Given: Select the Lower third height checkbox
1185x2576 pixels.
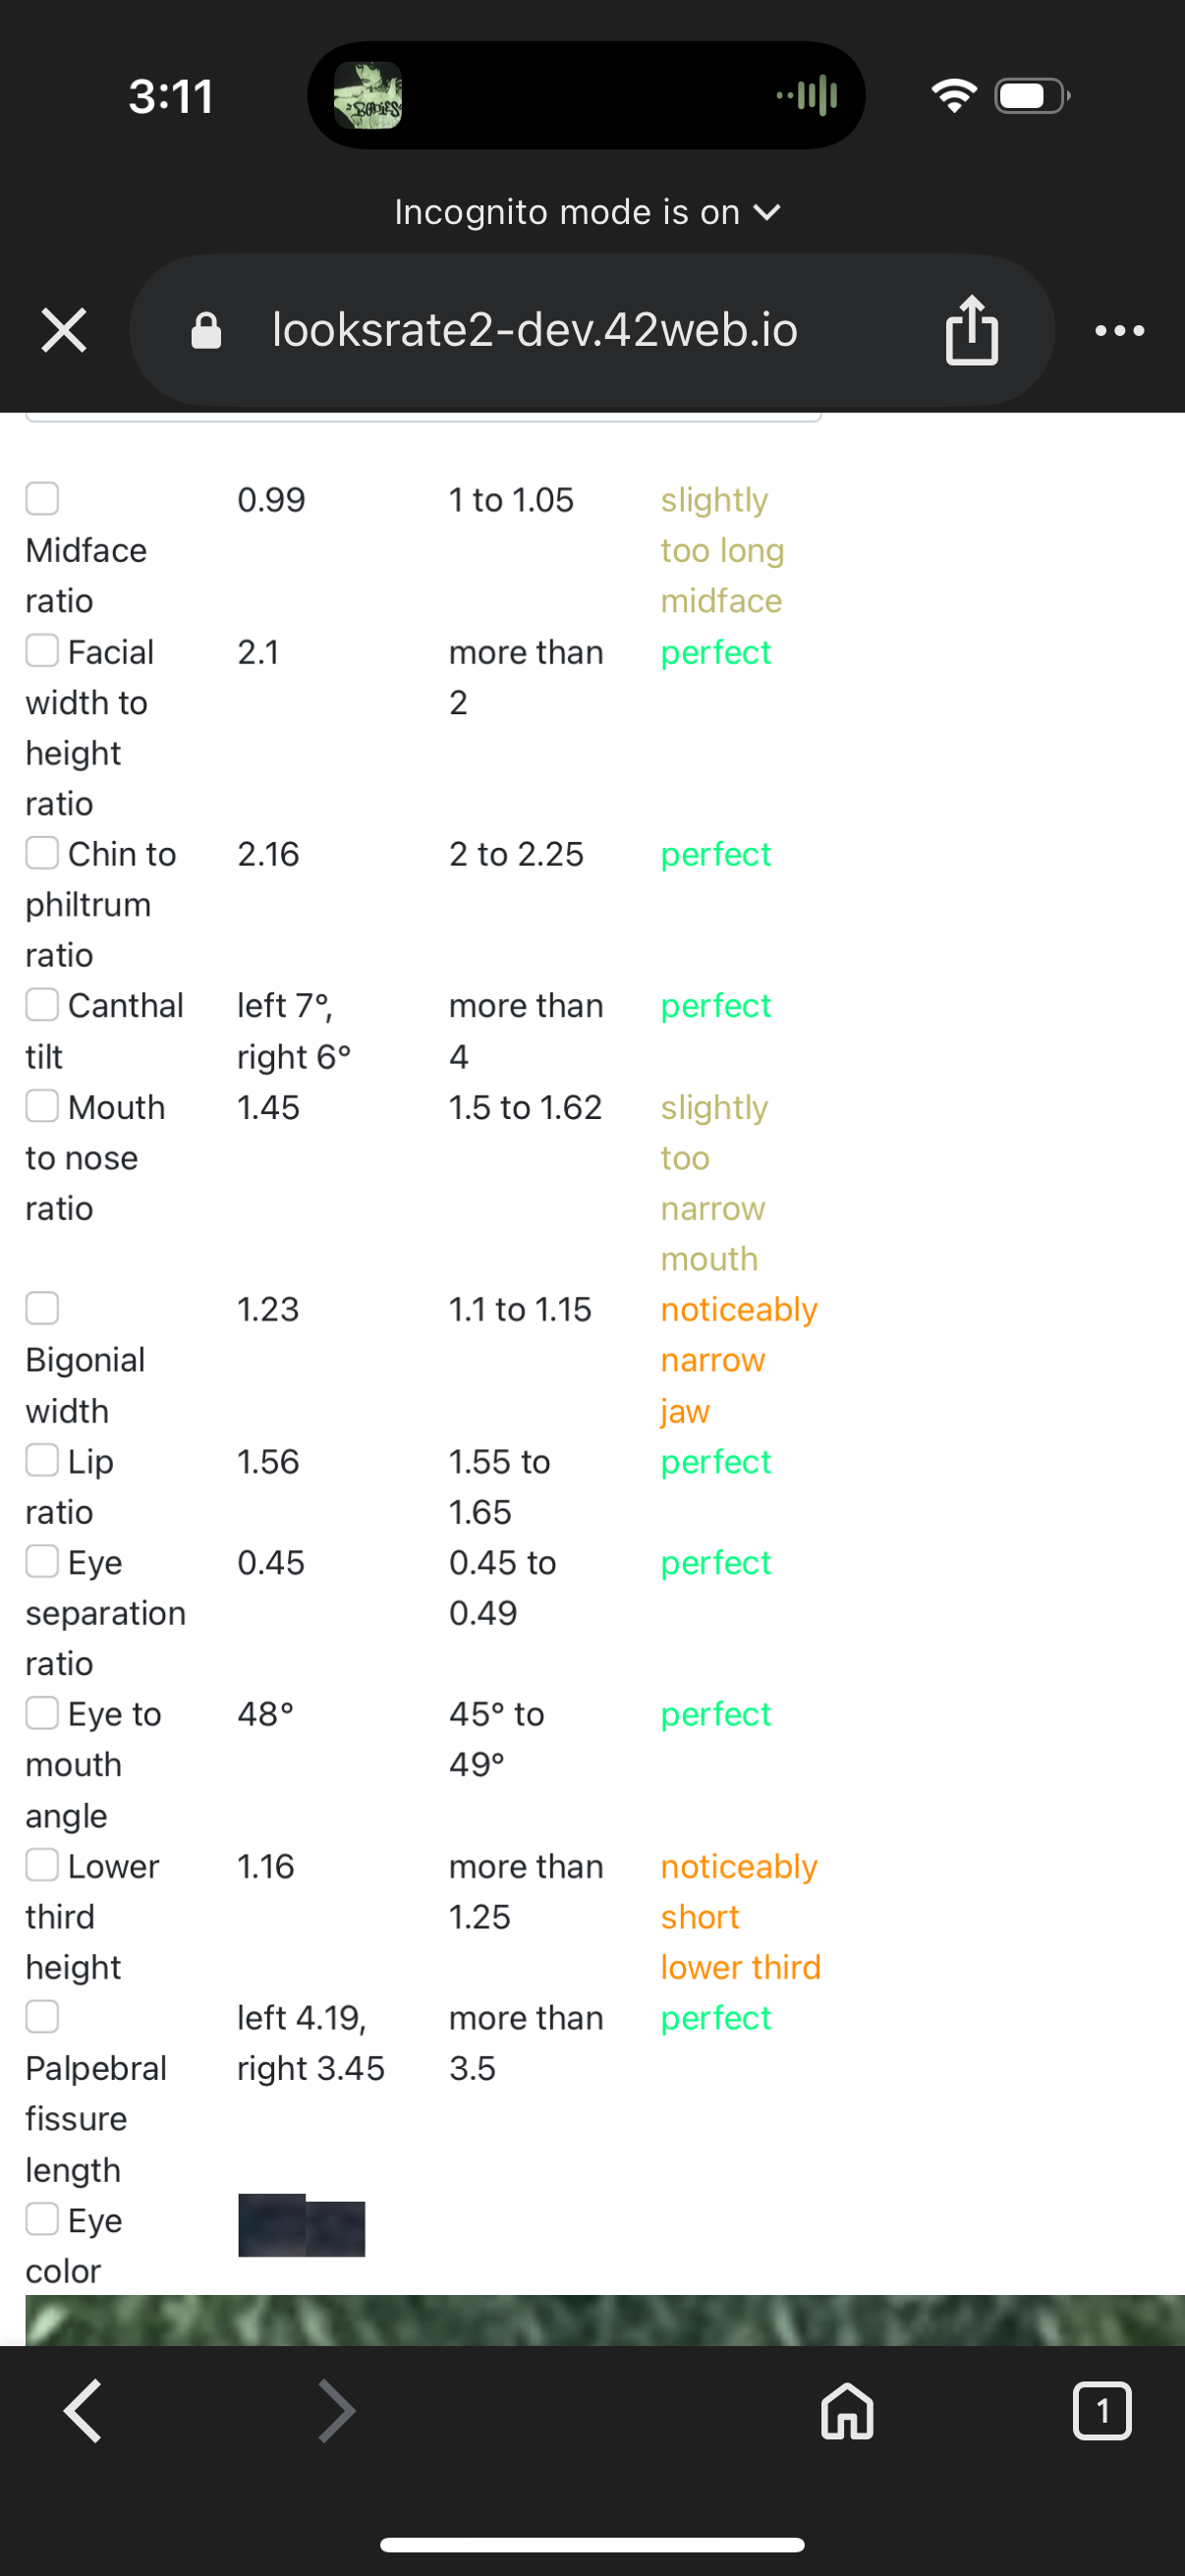Looking at the screenshot, I should pos(42,1865).
